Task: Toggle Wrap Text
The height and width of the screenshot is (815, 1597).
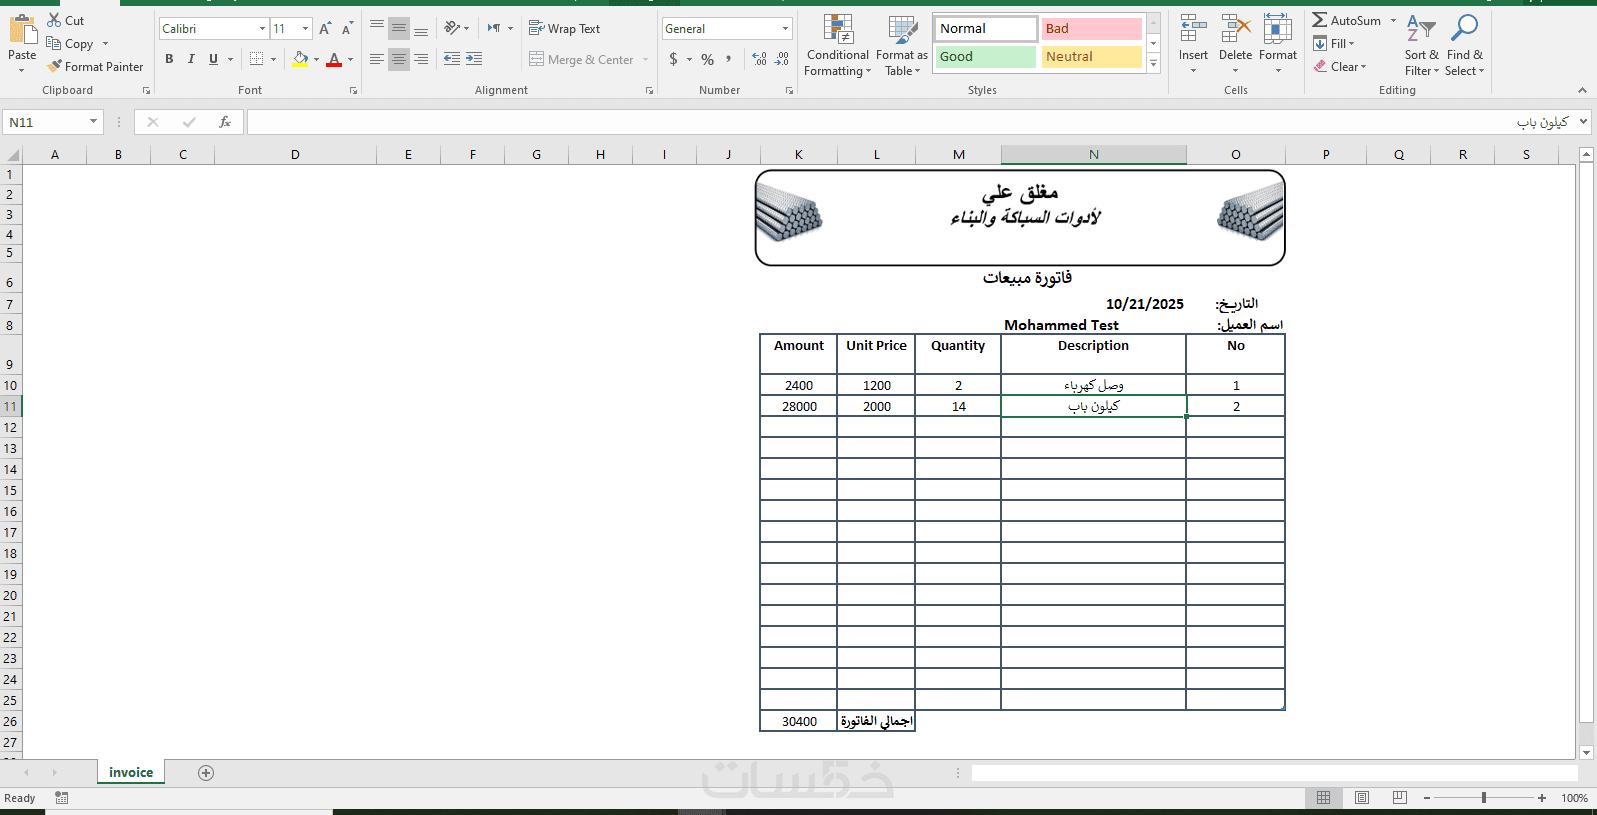Action: (564, 29)
